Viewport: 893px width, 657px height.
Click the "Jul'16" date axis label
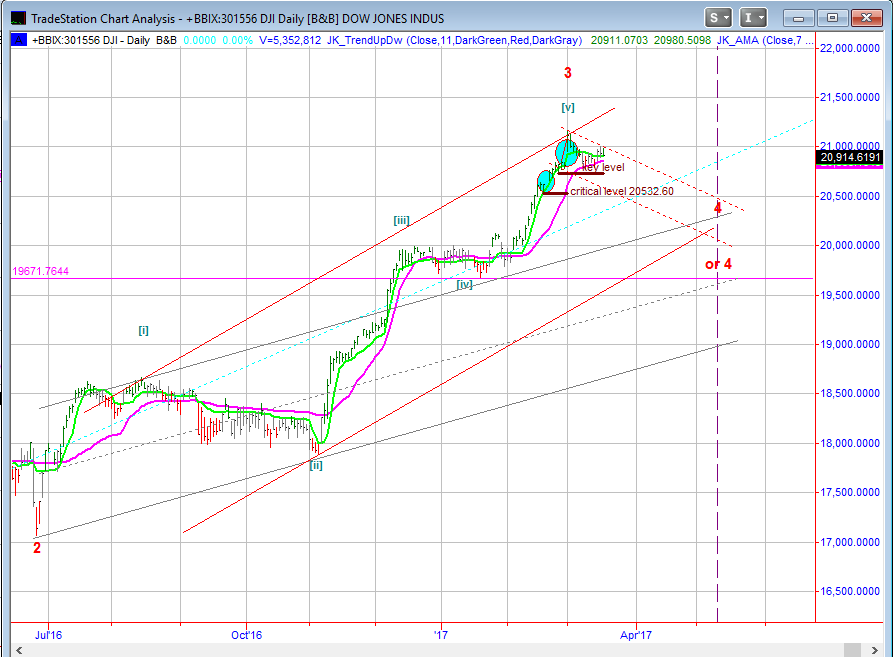tap(48, 635)
